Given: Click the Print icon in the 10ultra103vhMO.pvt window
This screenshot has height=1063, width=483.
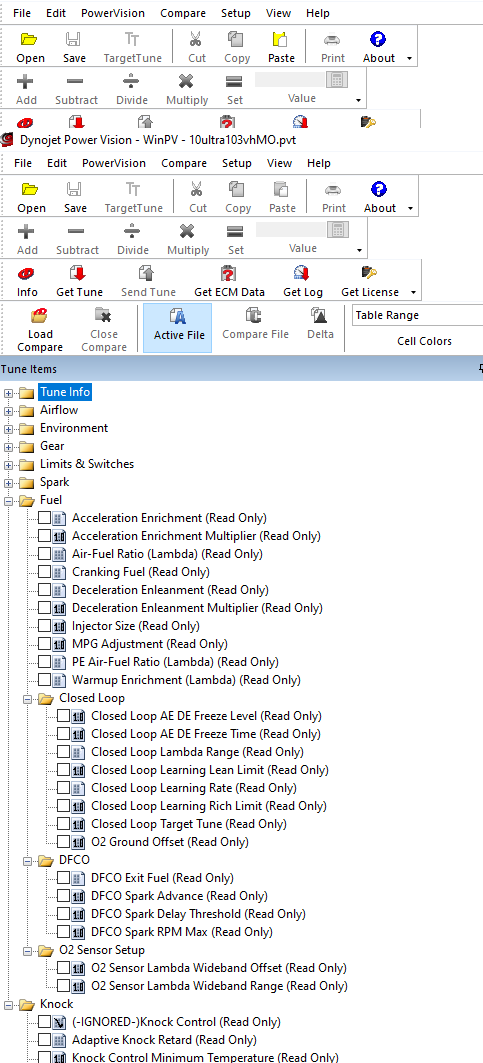Looking at the screenshot, I should pos(333,189).
